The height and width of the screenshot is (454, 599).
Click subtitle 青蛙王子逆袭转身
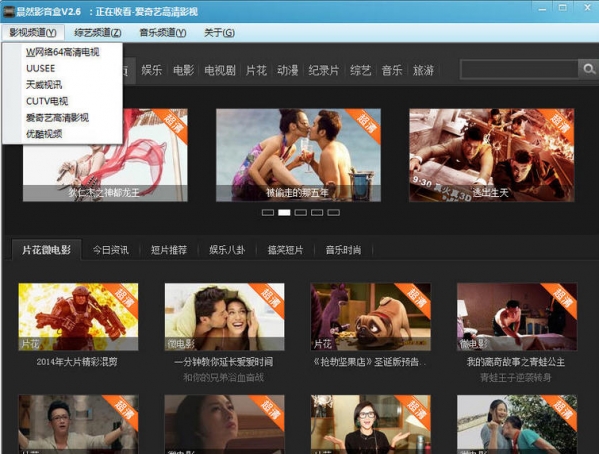(516, 378)
